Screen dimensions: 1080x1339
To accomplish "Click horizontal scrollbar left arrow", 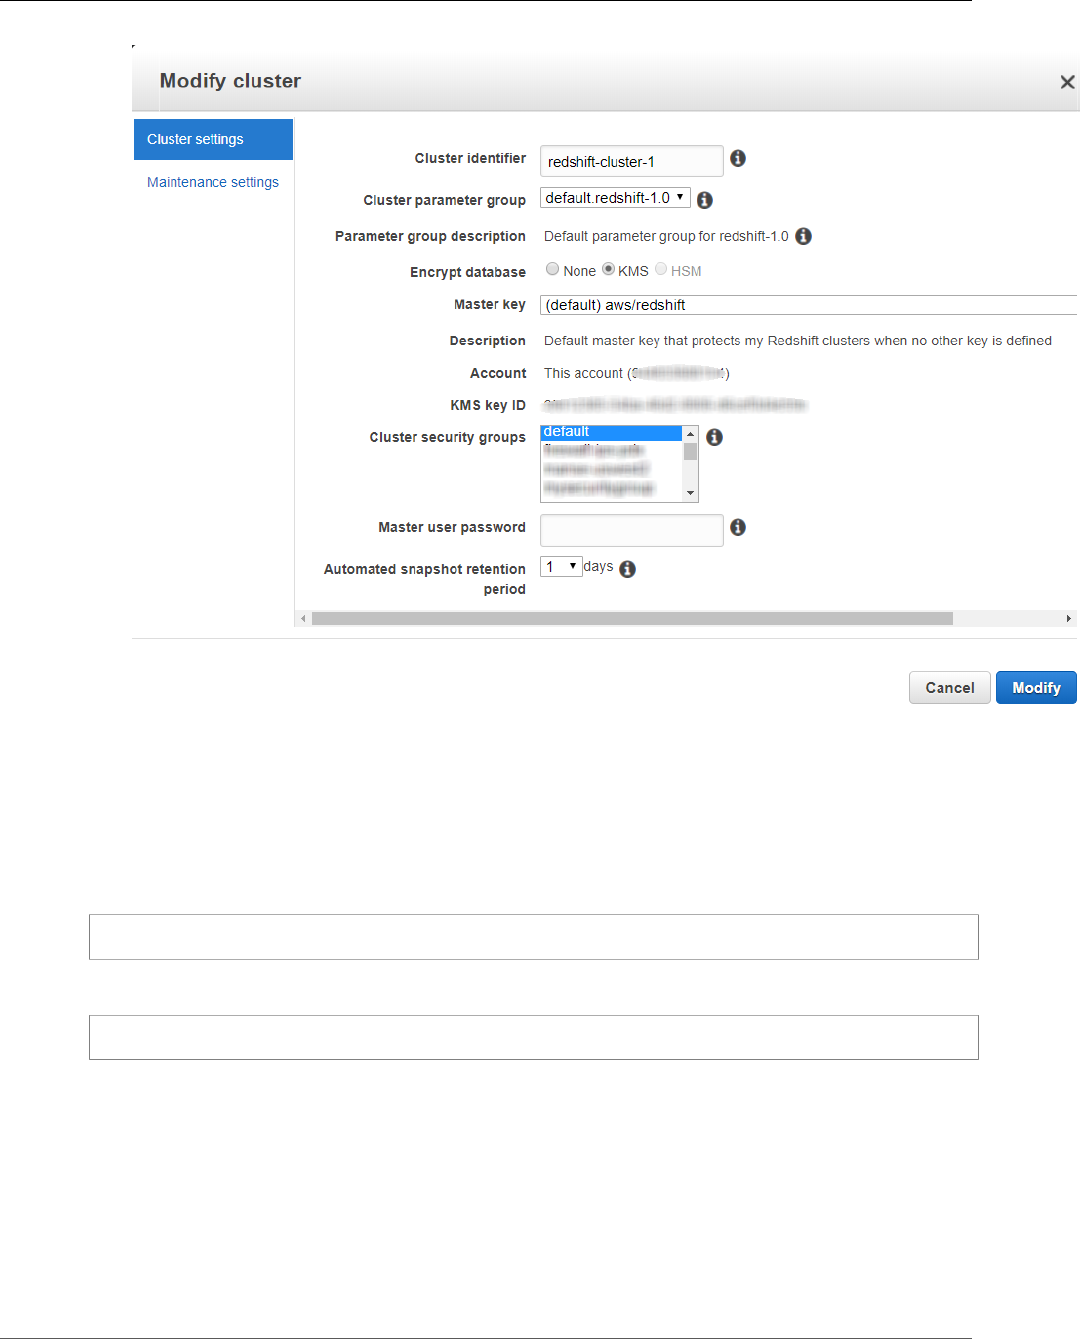I will tap(303, 619).
